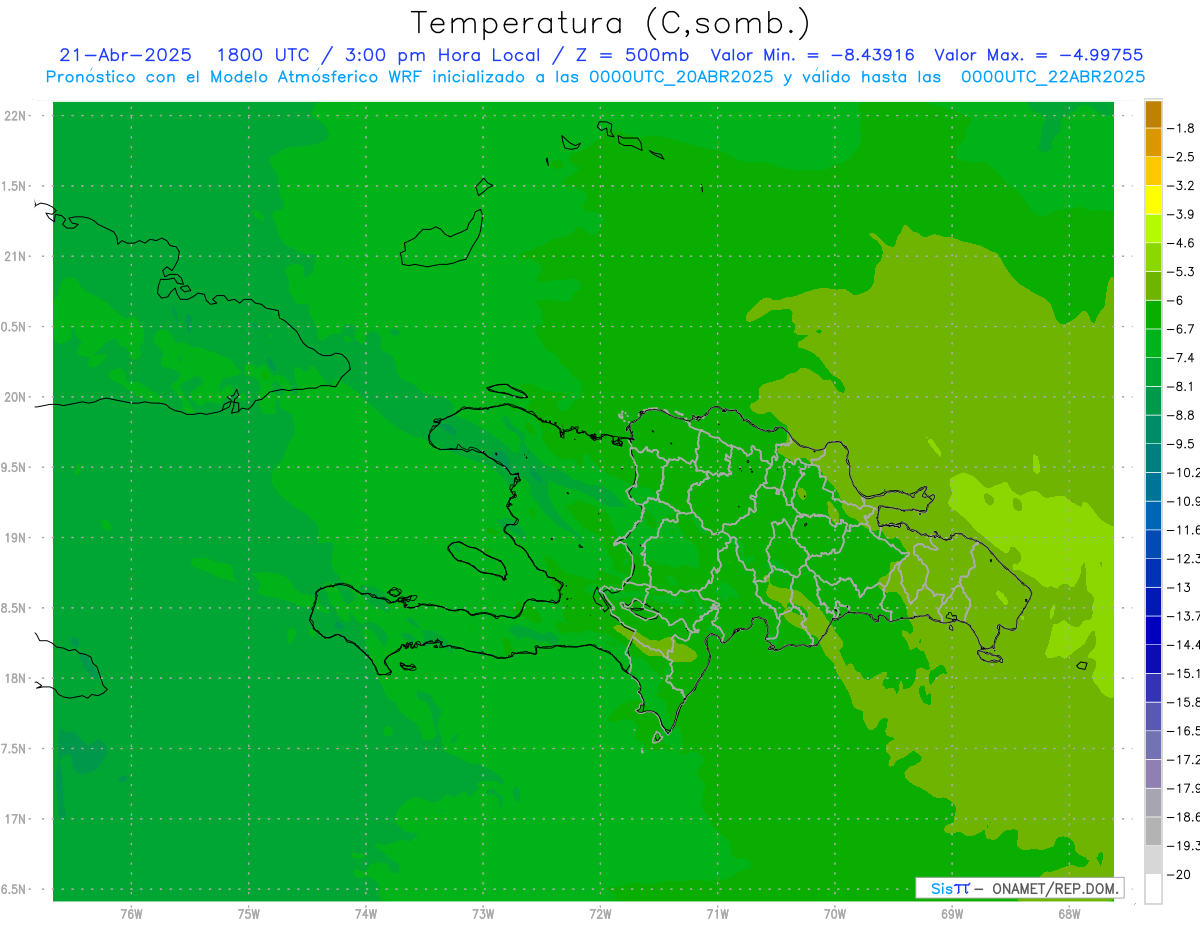Click the '-13' color scale label
The height and width of the screenshot is (927, 1200).
[1179, 588]
